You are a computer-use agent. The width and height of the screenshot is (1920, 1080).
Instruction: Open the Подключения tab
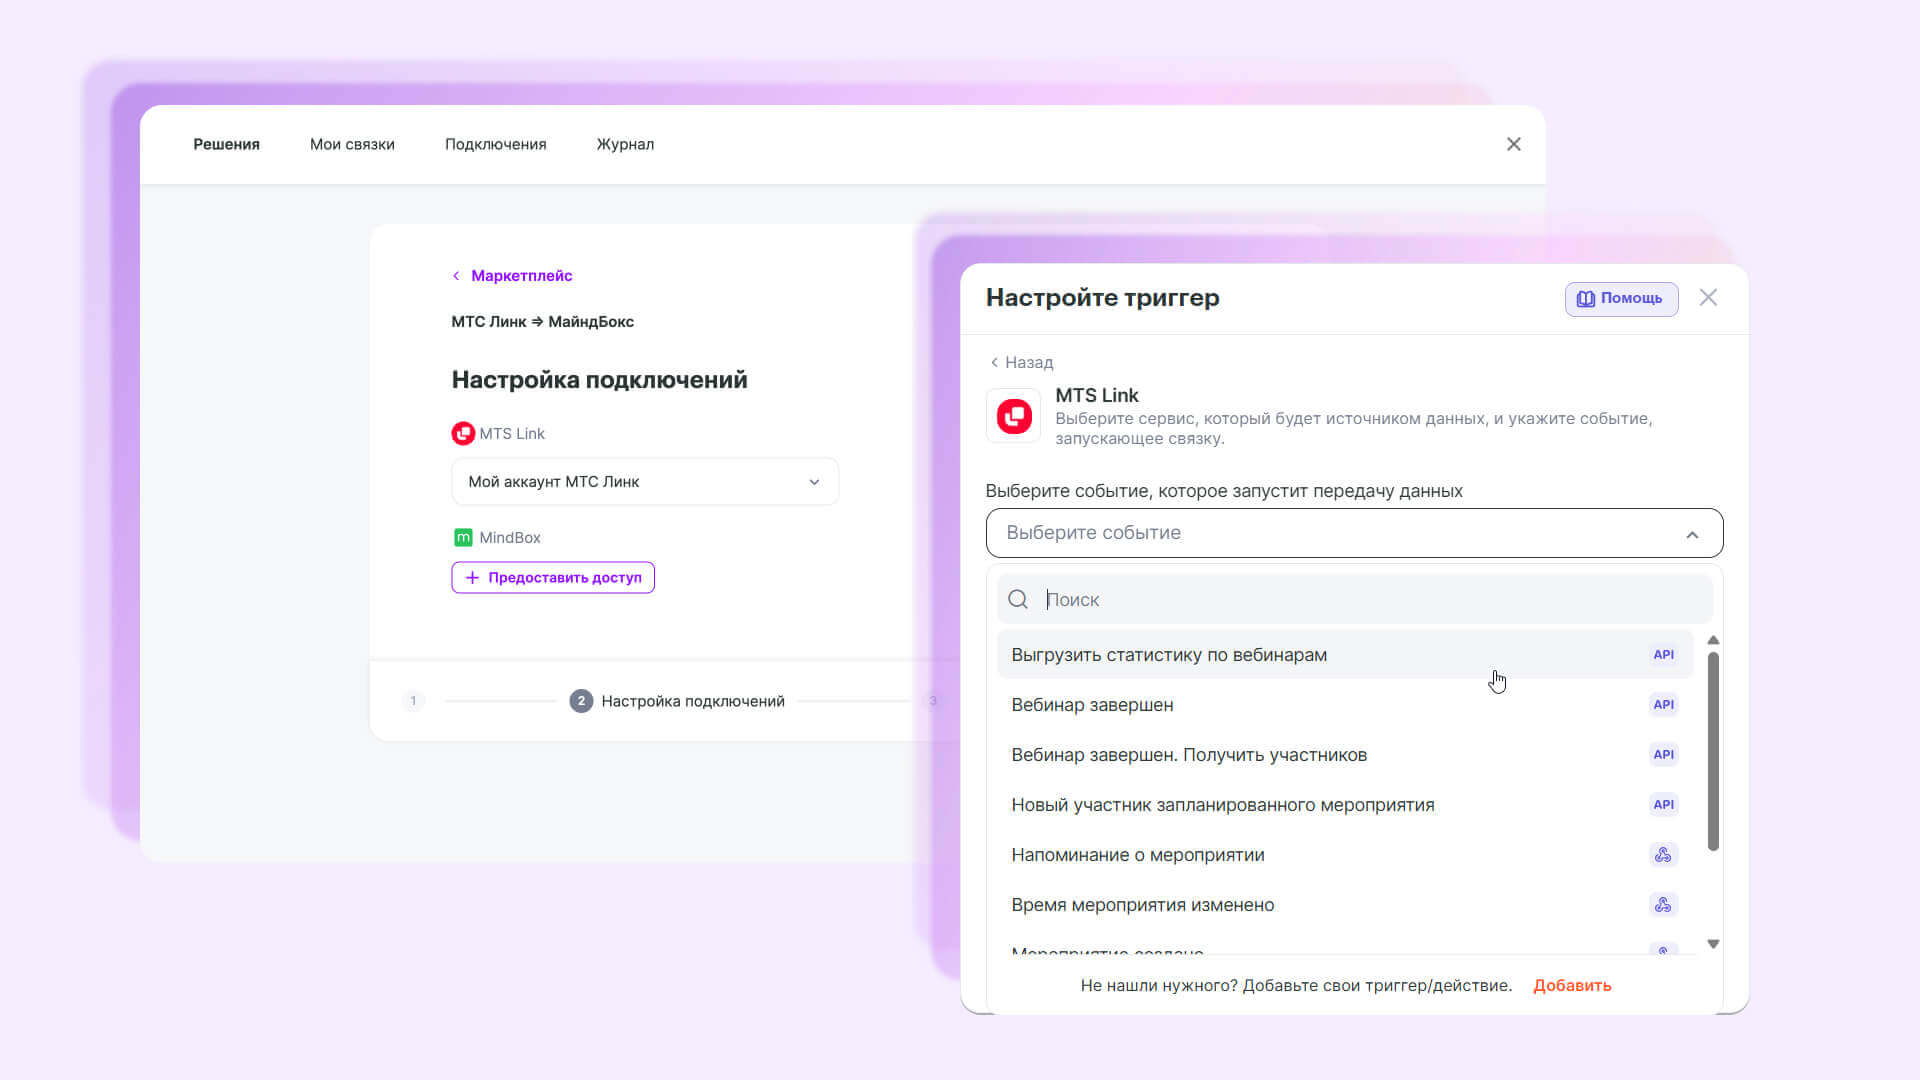point(496,144)
